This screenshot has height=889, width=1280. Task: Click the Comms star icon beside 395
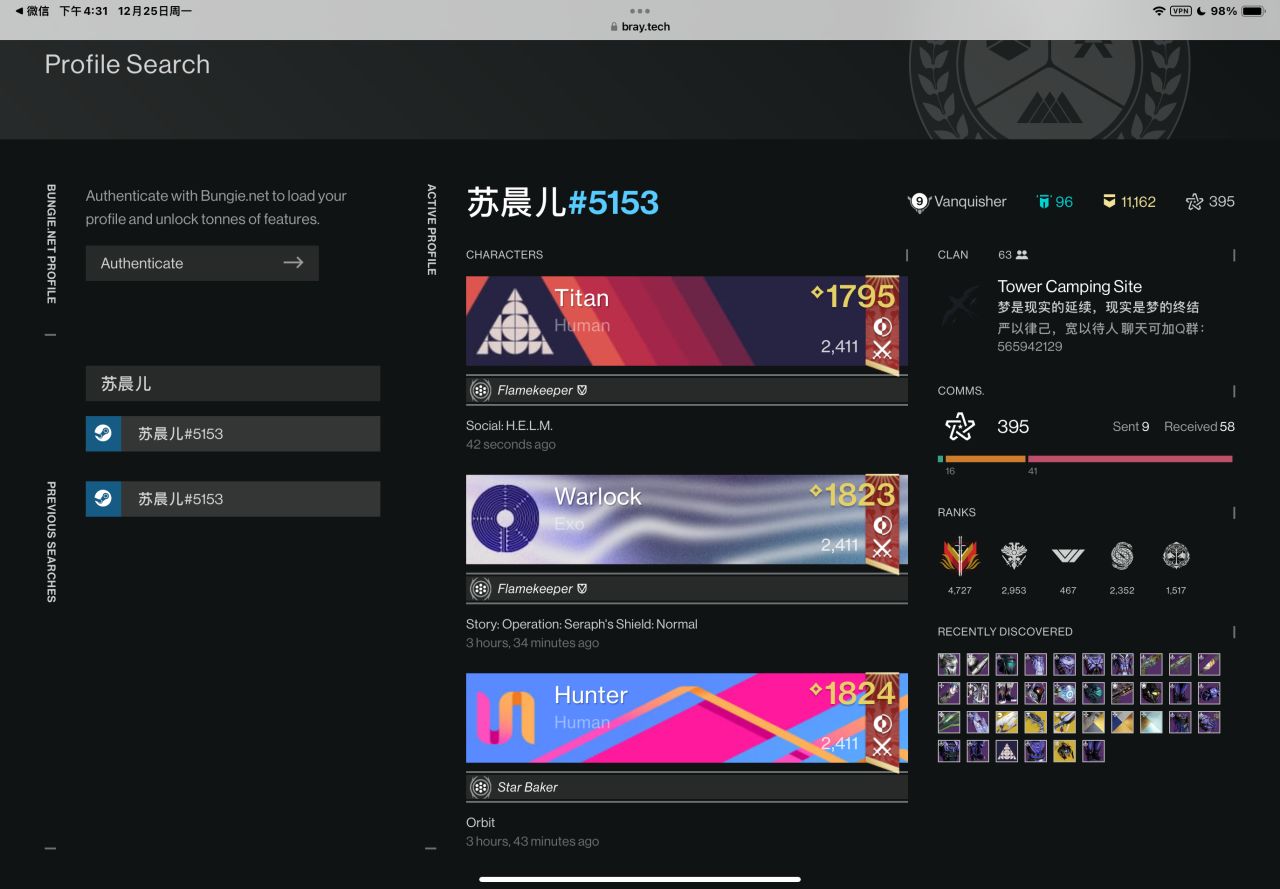pyautogui.click(x=960, y=427)
